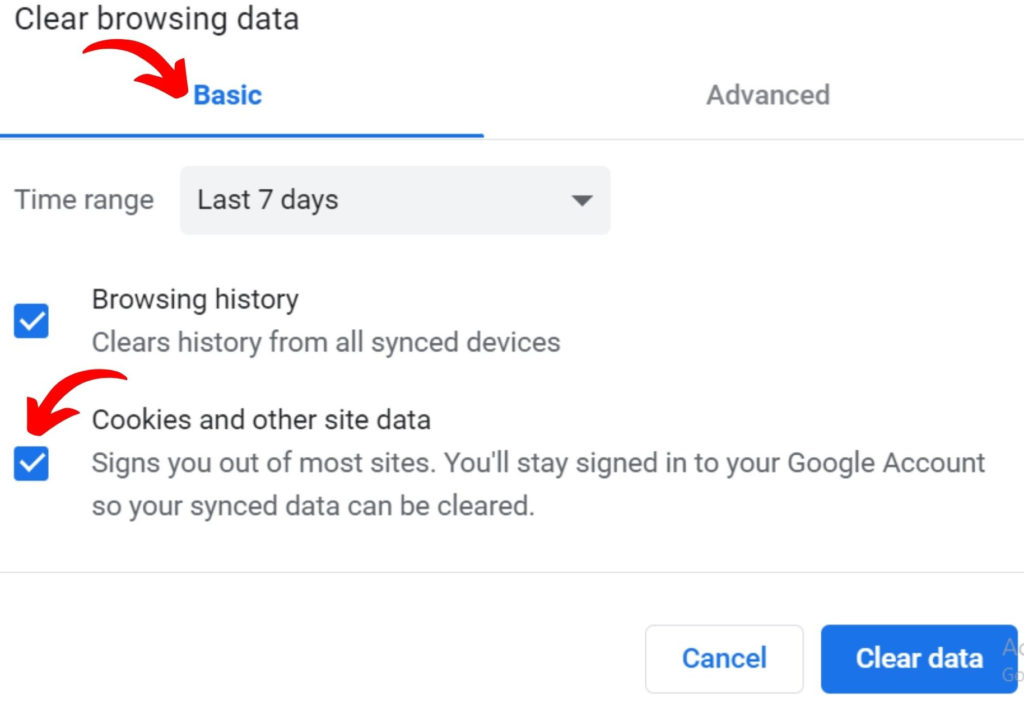
Task: Click 'so your synced data can be cleared' line
Action: coord(313,505)
